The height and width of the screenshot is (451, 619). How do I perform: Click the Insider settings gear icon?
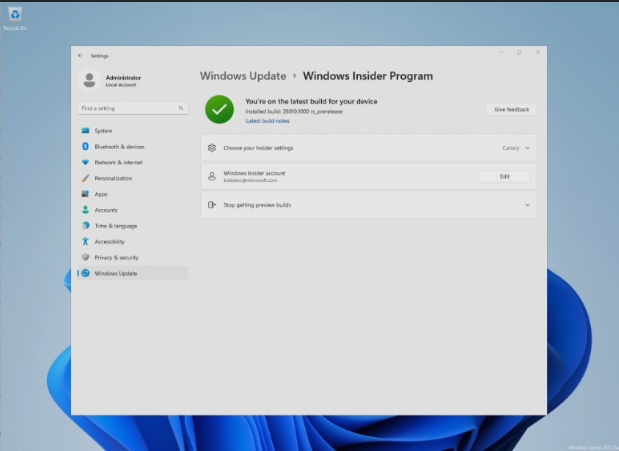click(212, 148)
